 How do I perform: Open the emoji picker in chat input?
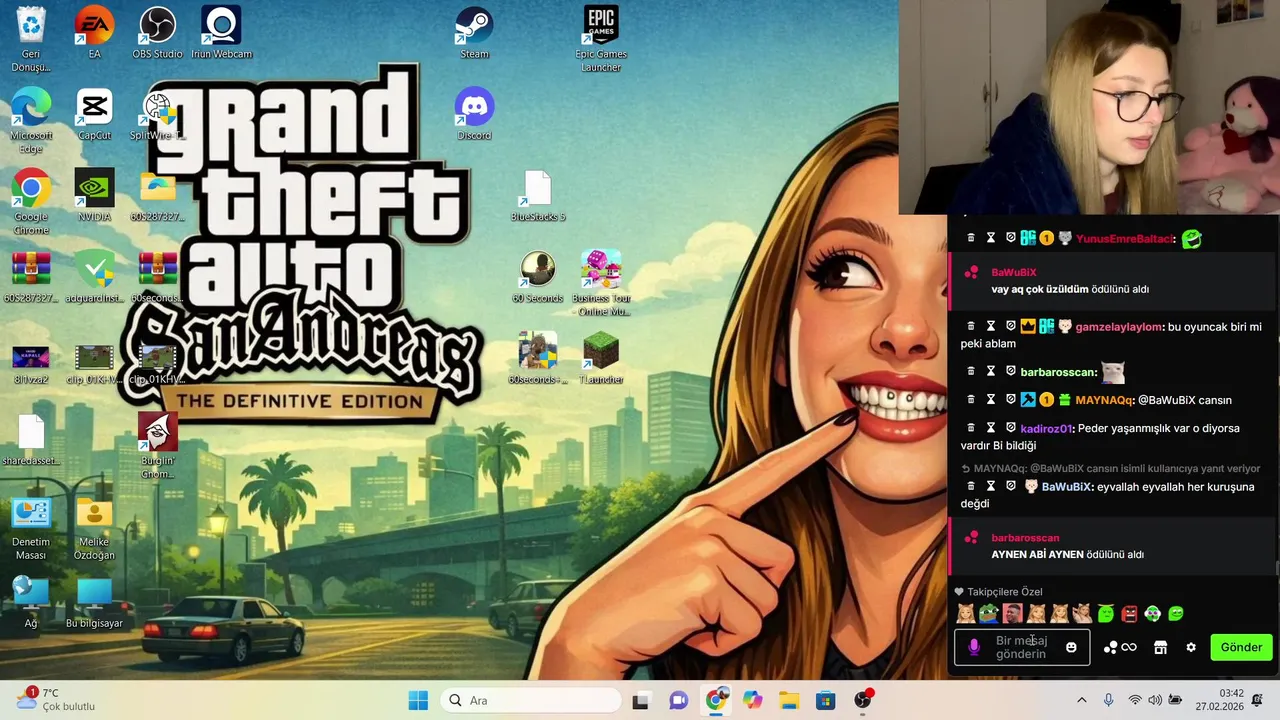[1071, 647]
